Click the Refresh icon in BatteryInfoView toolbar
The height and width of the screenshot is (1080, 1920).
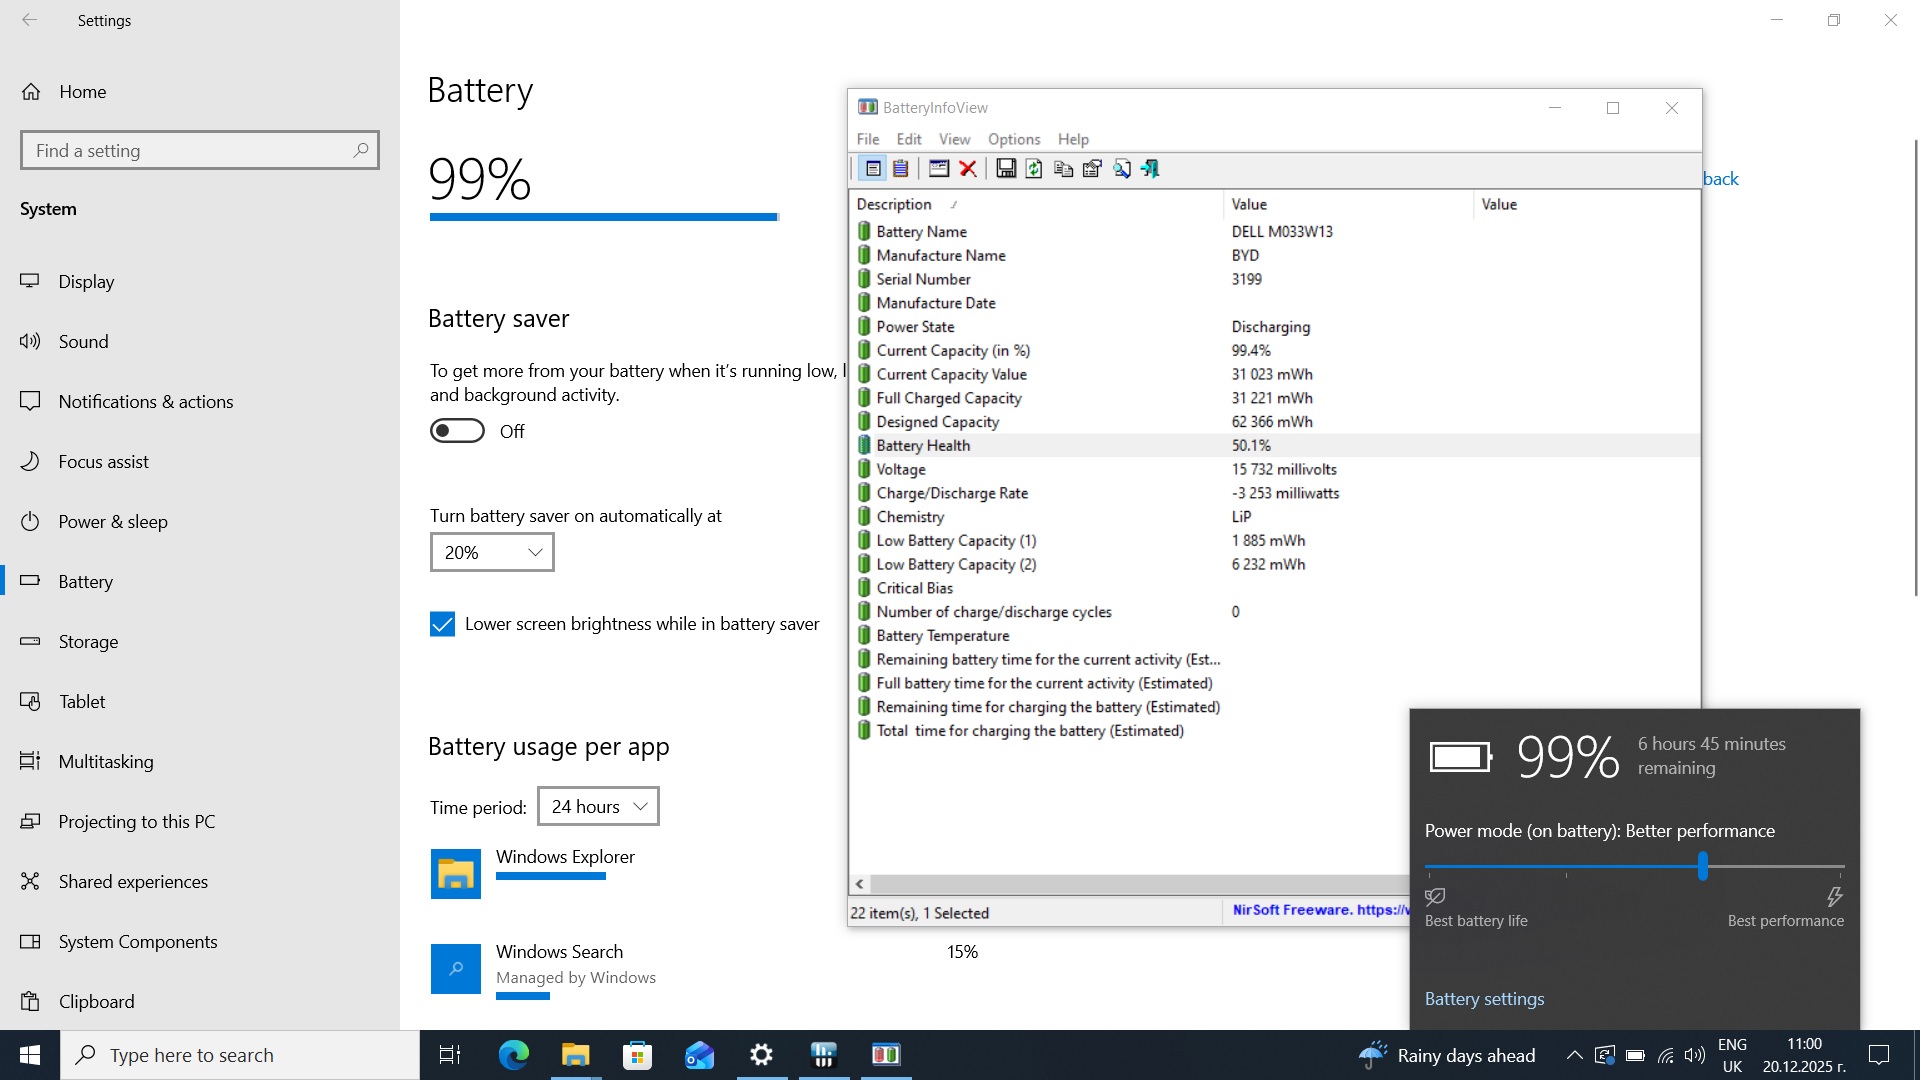[1034, 168]
